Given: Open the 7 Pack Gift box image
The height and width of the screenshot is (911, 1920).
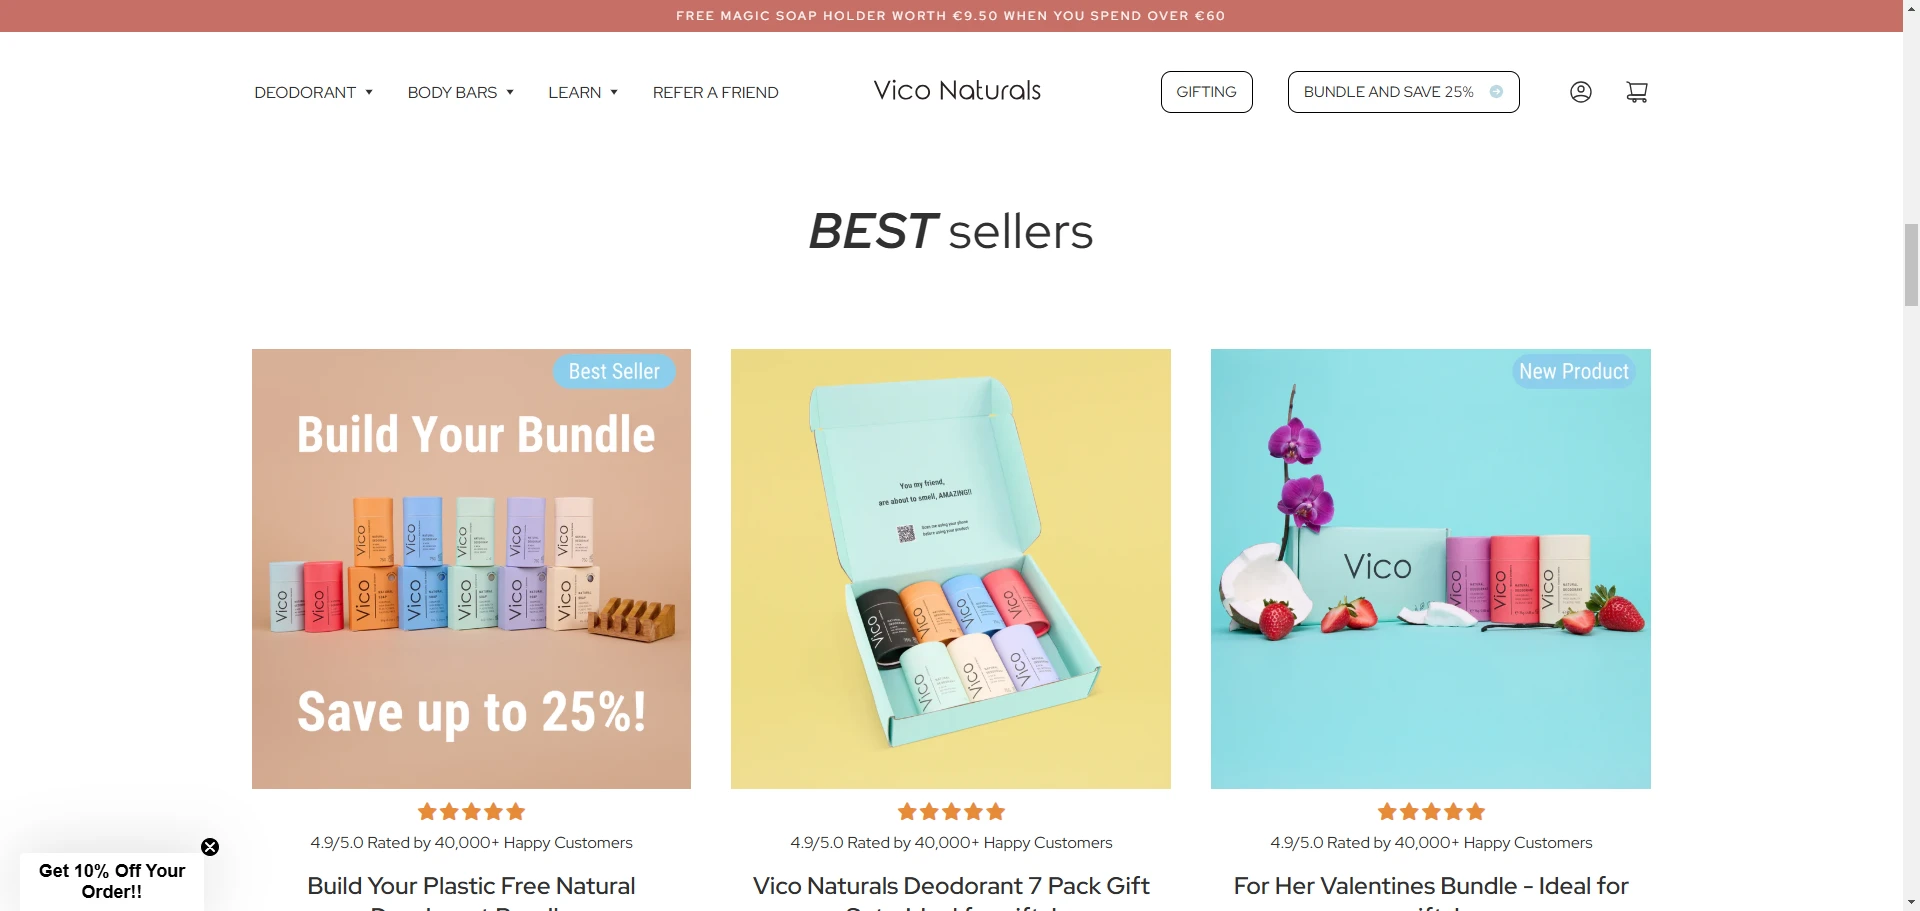Looking at the screenshot, I should click(951, 569).
